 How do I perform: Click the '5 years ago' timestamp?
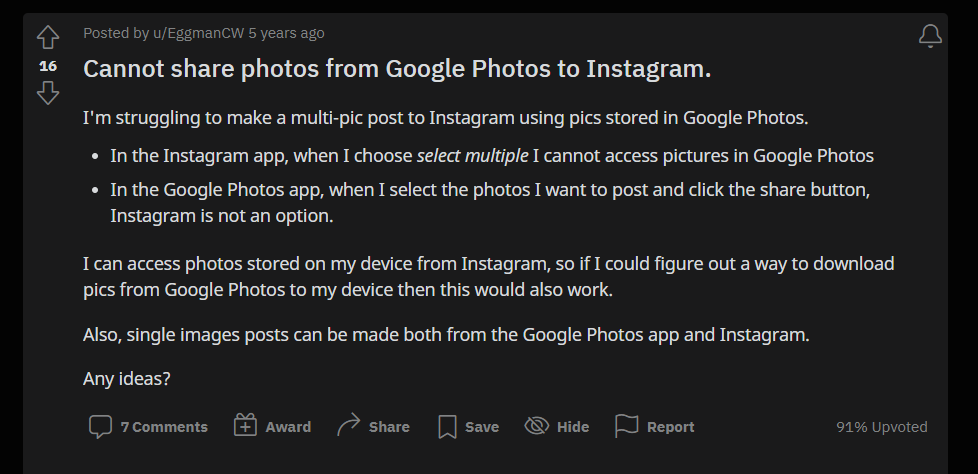[x=286, y=33]
